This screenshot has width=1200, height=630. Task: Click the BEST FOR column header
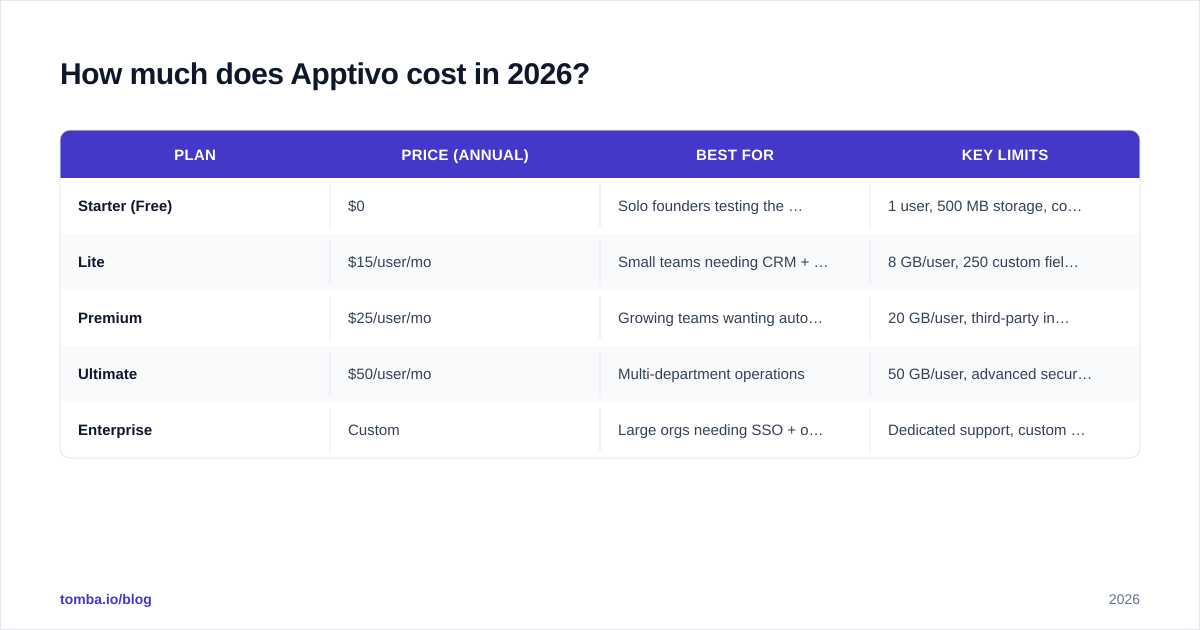click(735, 155)
